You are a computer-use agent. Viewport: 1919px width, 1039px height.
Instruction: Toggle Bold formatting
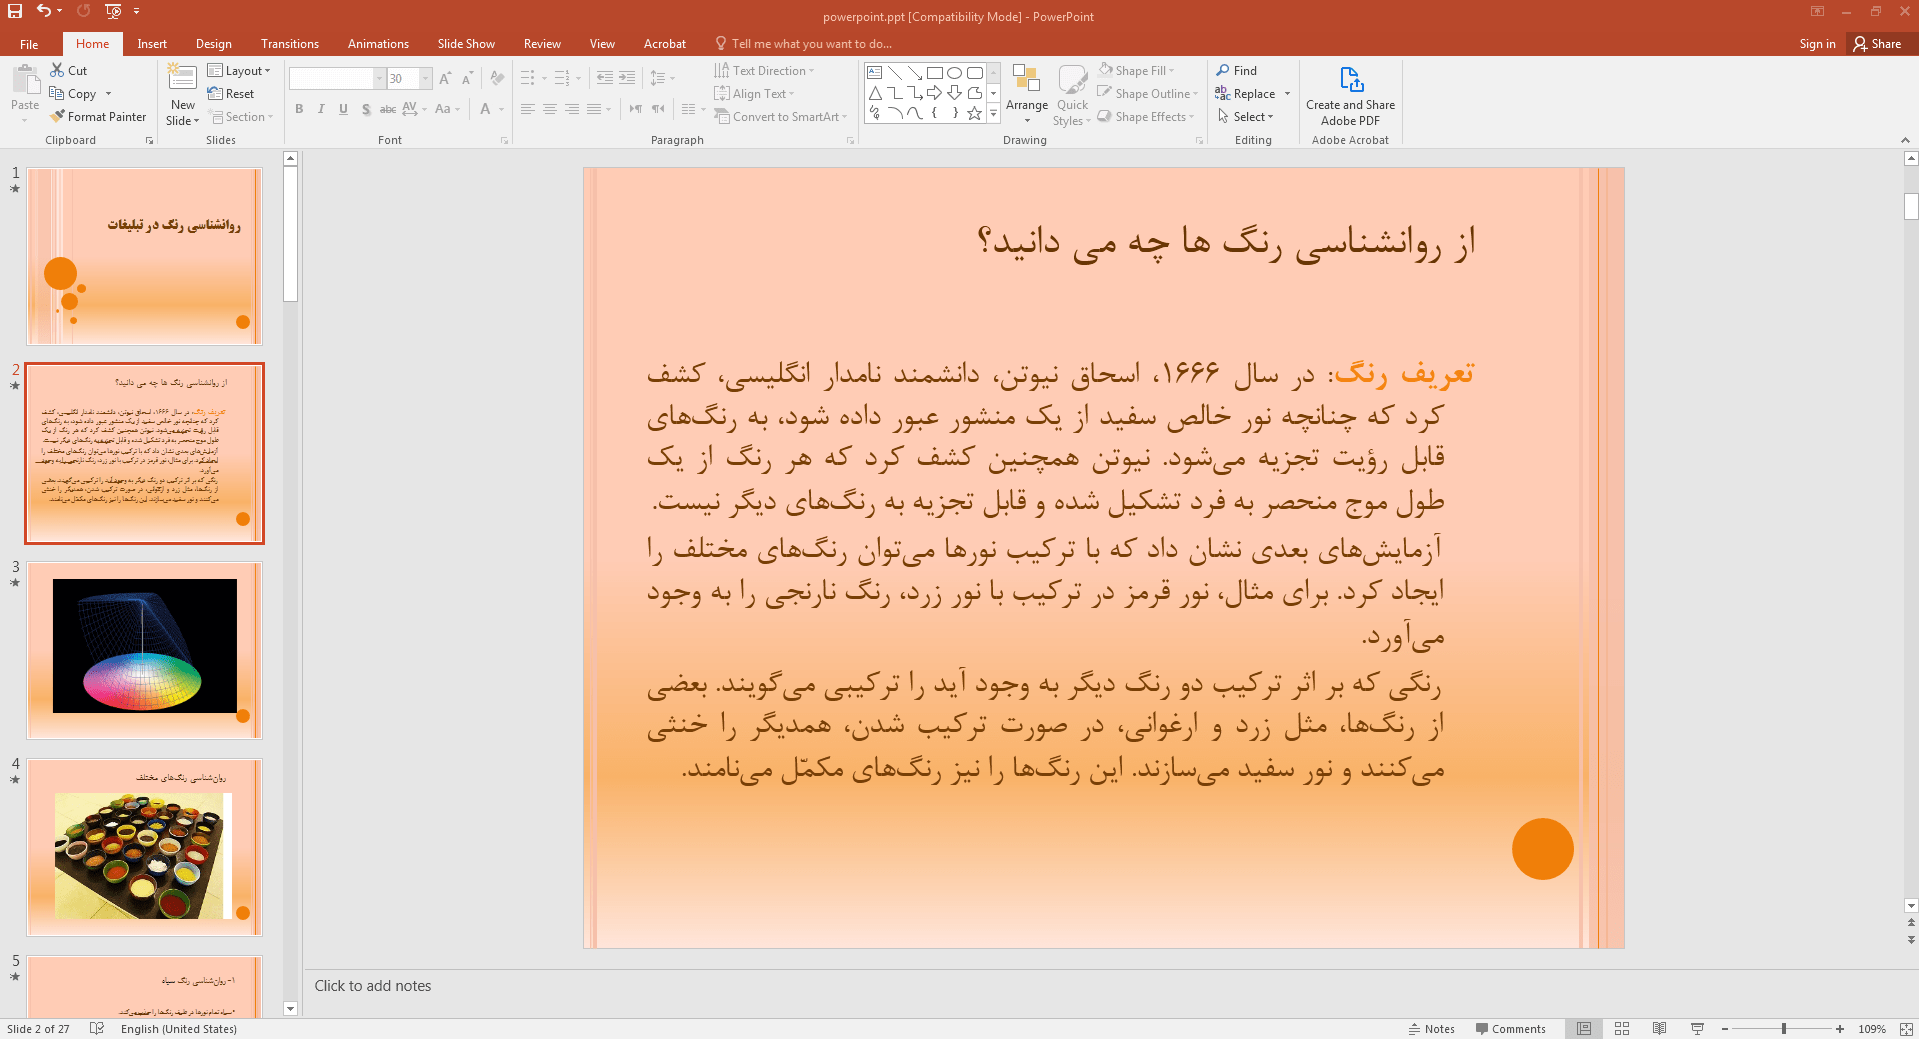(299, 109)
